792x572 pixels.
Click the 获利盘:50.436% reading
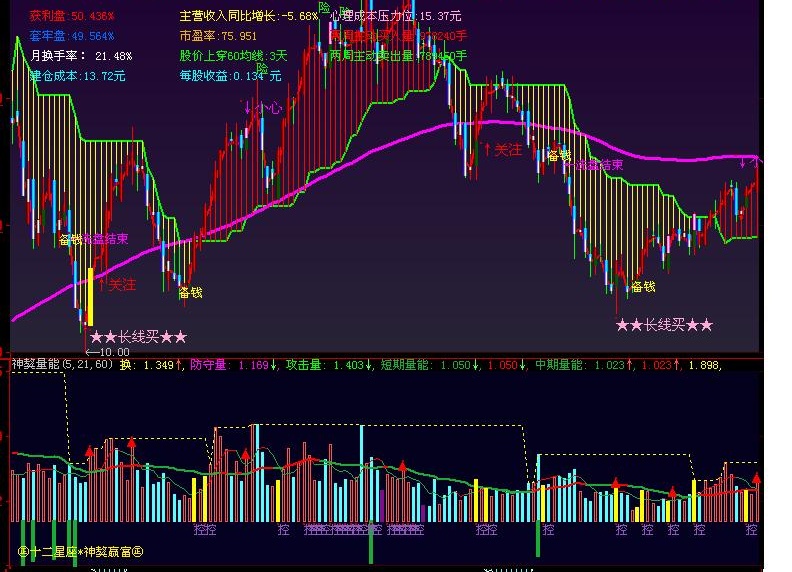click(x=72, y=16)
